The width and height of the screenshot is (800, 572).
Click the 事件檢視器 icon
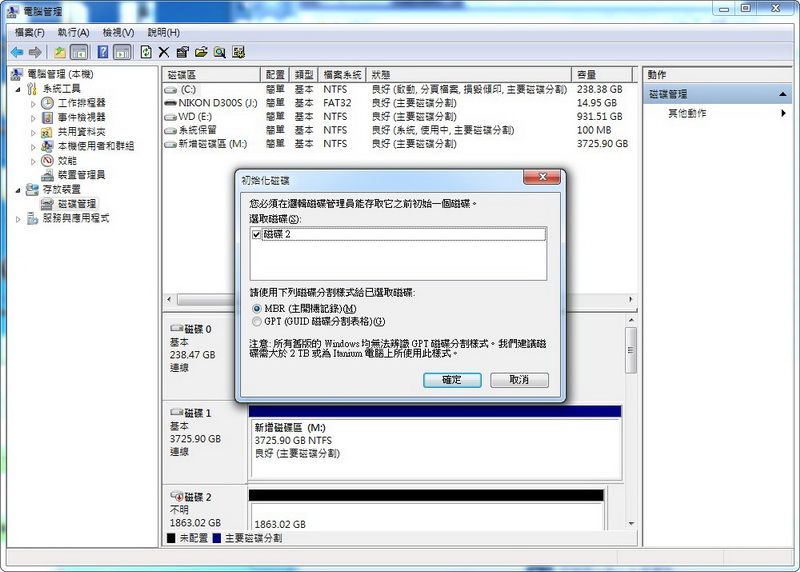point(47,118)
